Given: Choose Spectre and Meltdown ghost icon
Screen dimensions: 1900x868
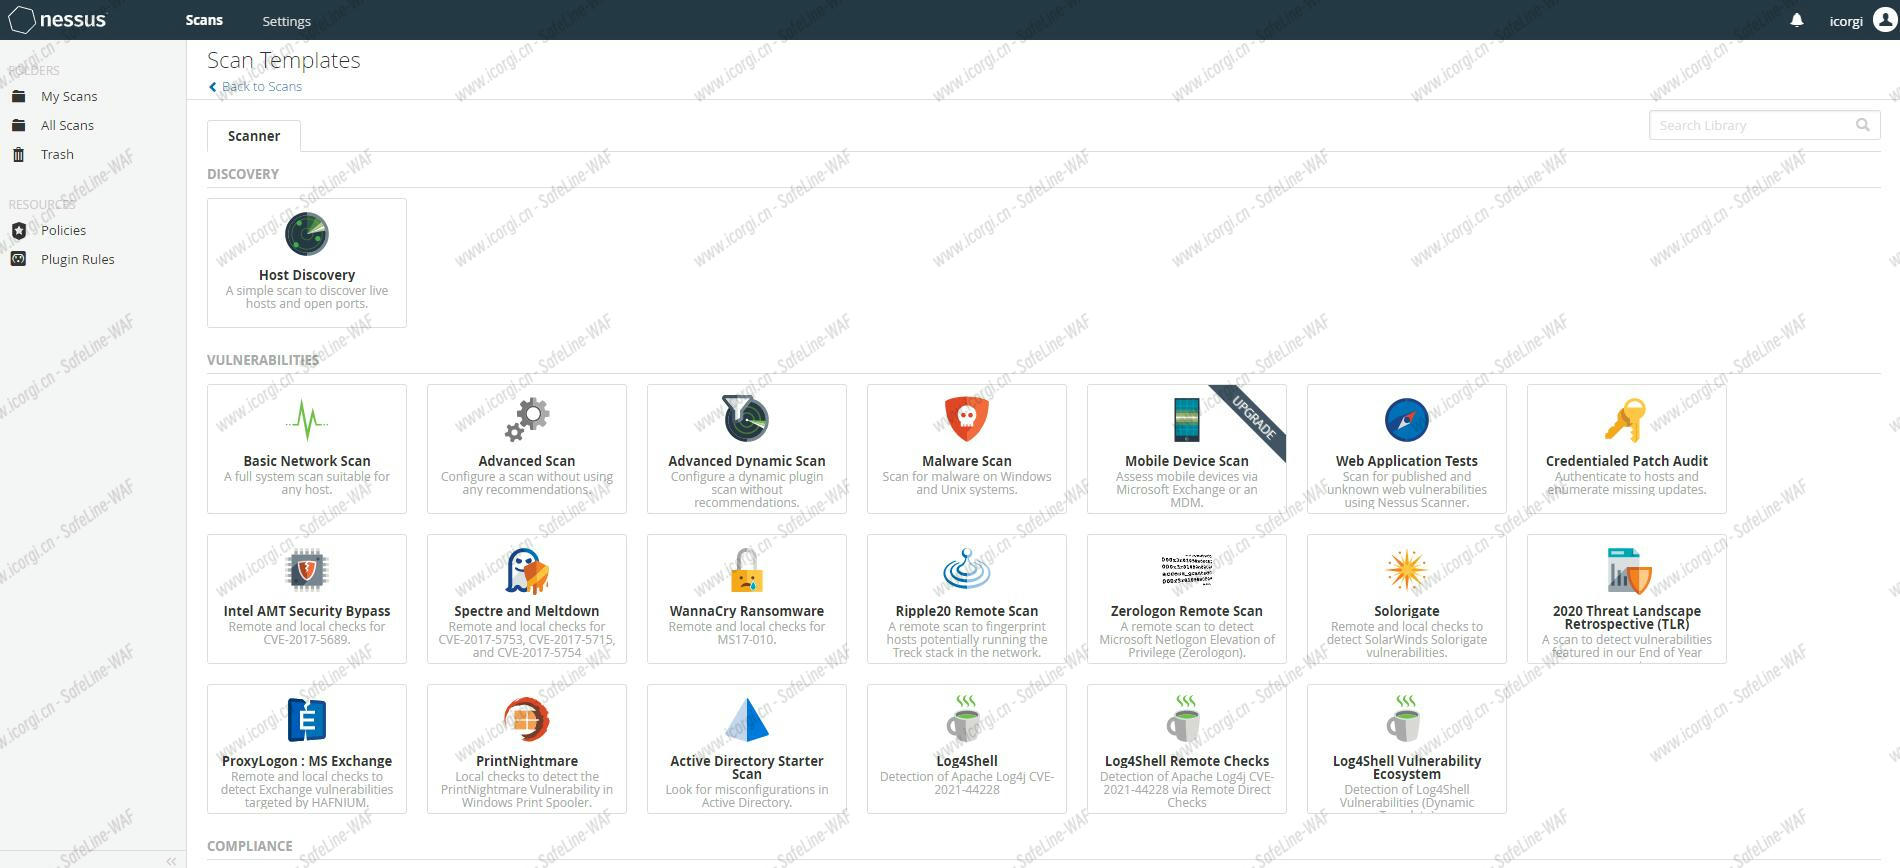Looking at the screenshot, I should pos(527,570).
